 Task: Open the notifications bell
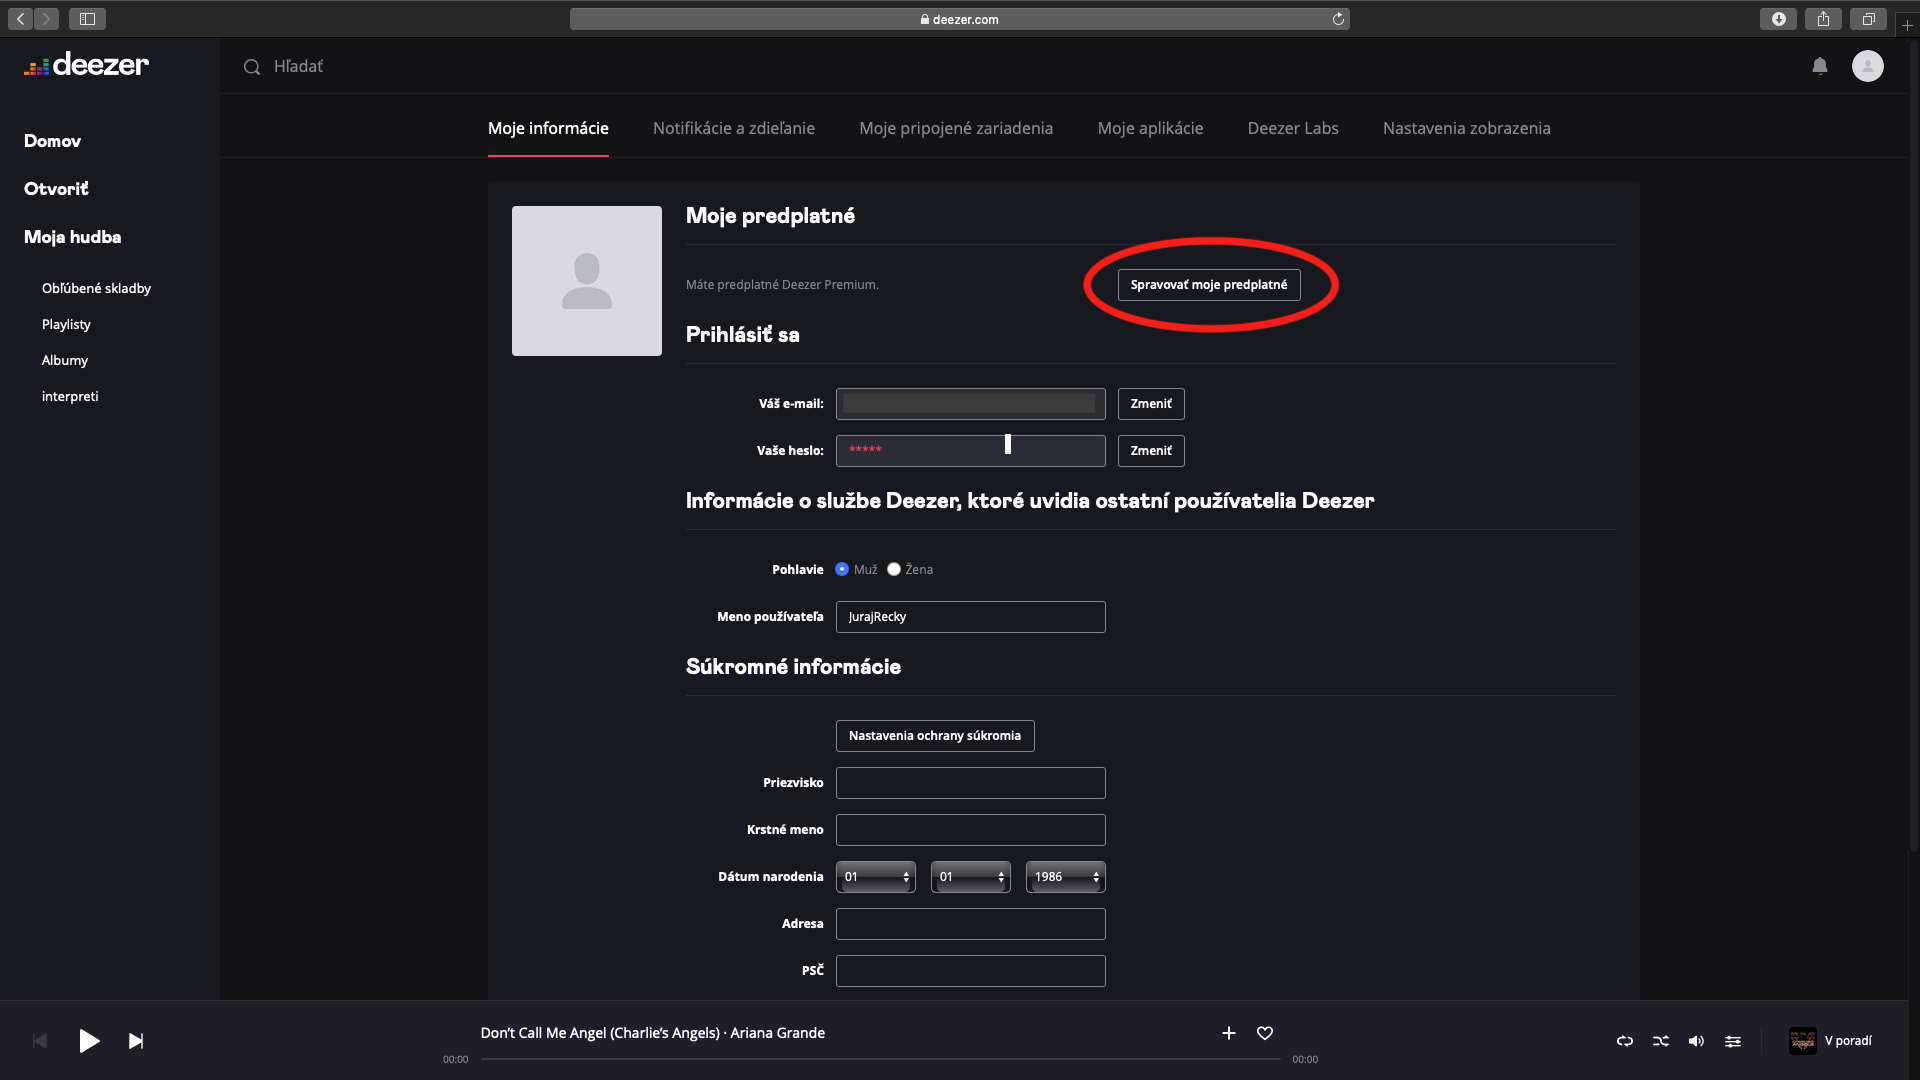1820,66
